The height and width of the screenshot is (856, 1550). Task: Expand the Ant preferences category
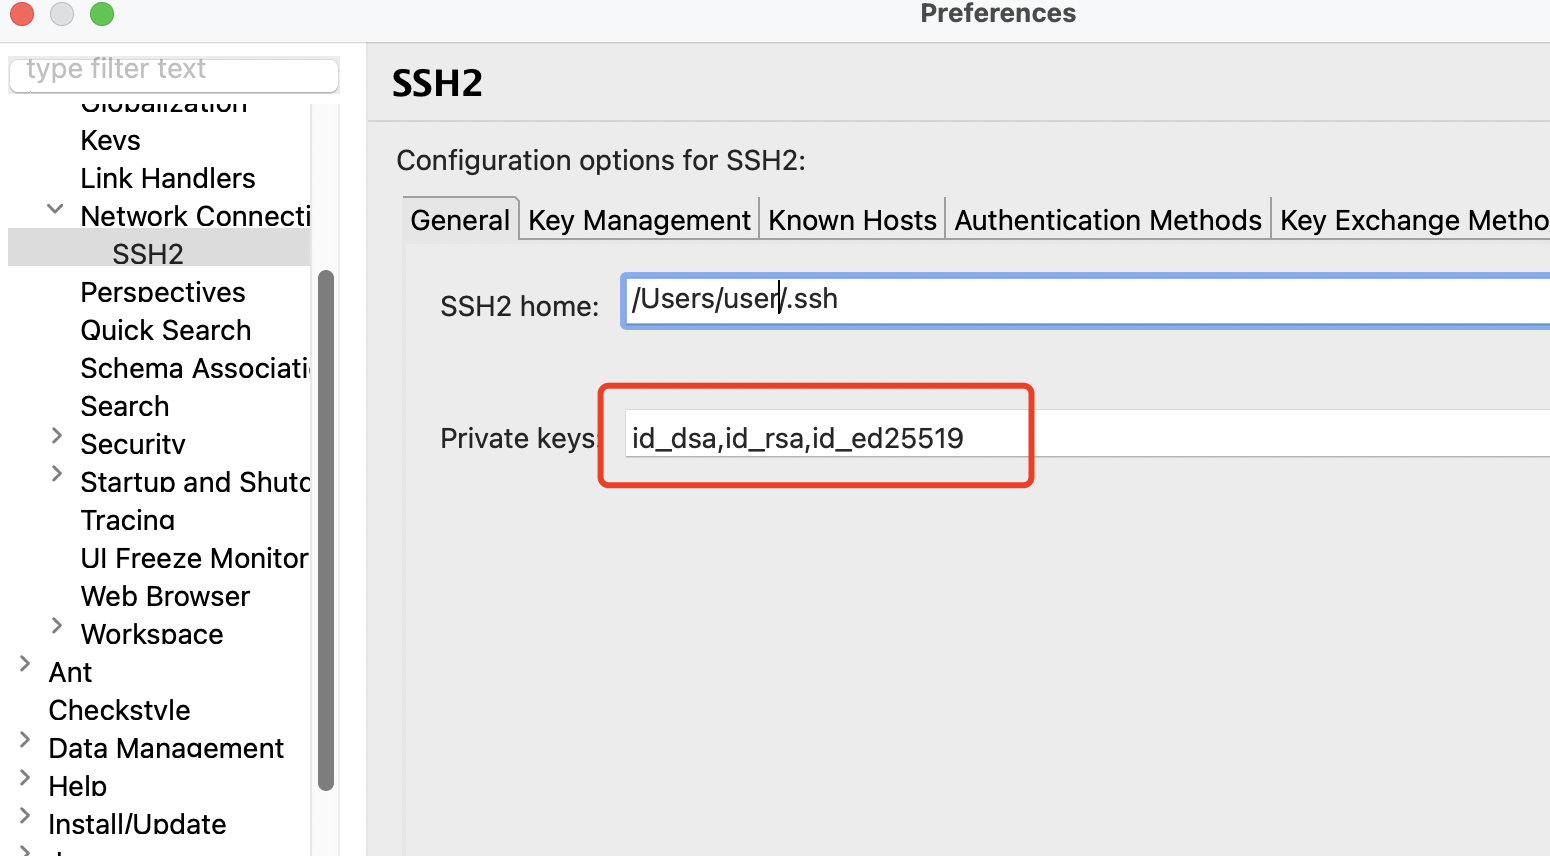pyautogui.click(x=25, y=663)
